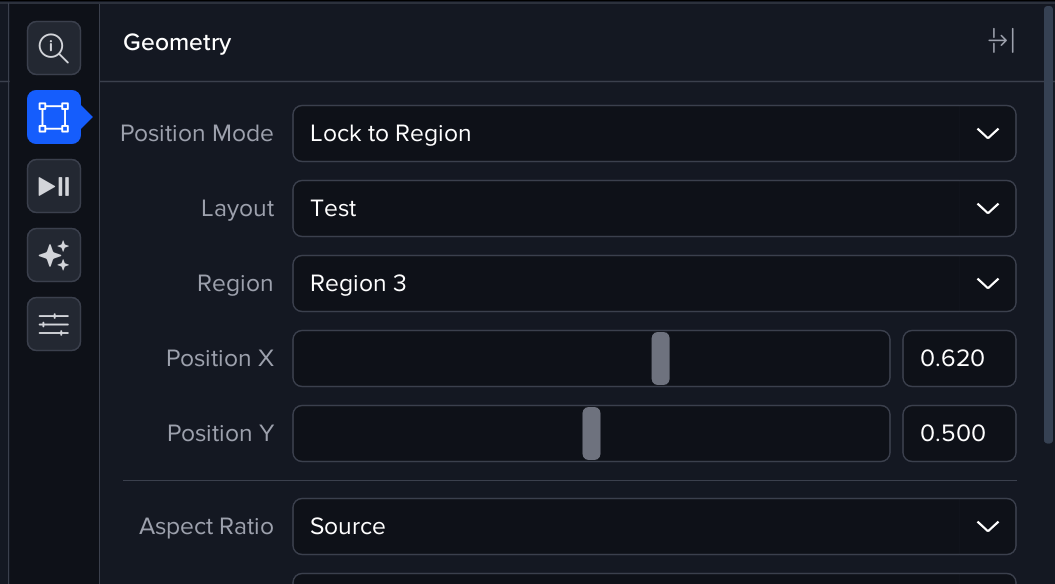Open the playback settings tab
Screen dimensions: 1055x584
(54, 186)
